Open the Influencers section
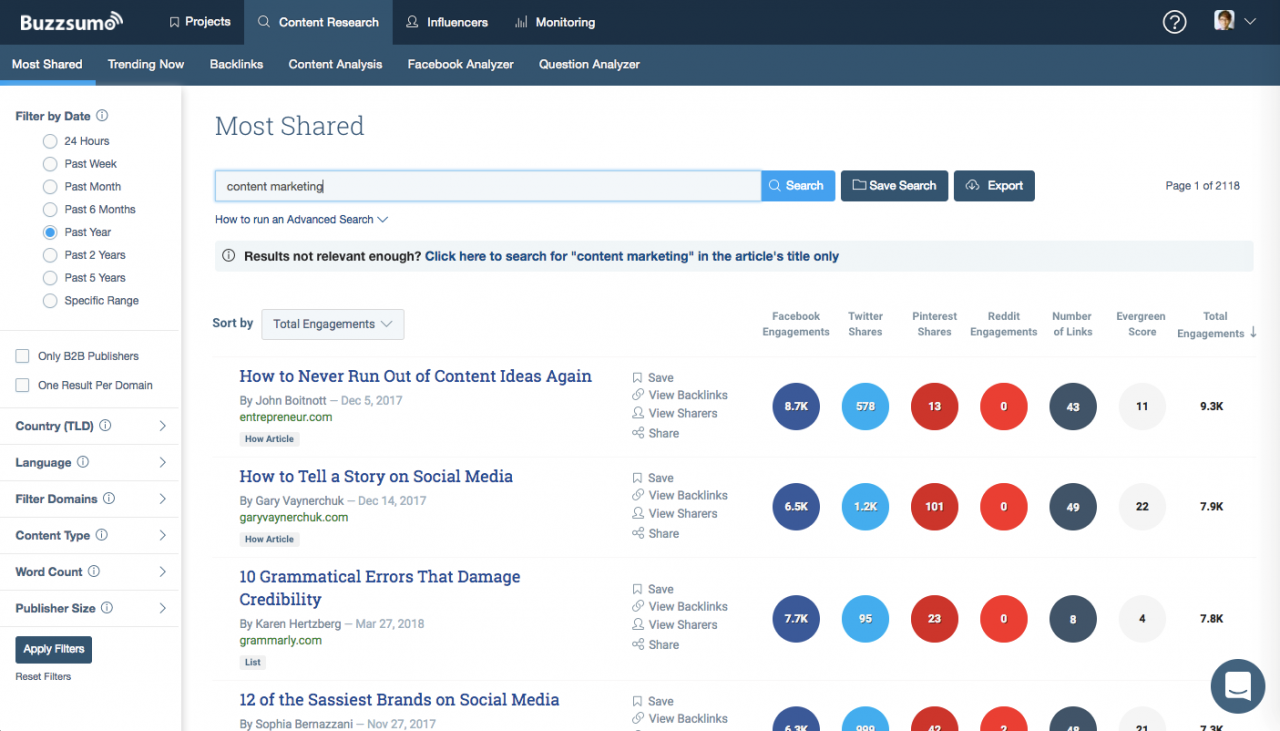1280x731 pixels. pos(447,22)
